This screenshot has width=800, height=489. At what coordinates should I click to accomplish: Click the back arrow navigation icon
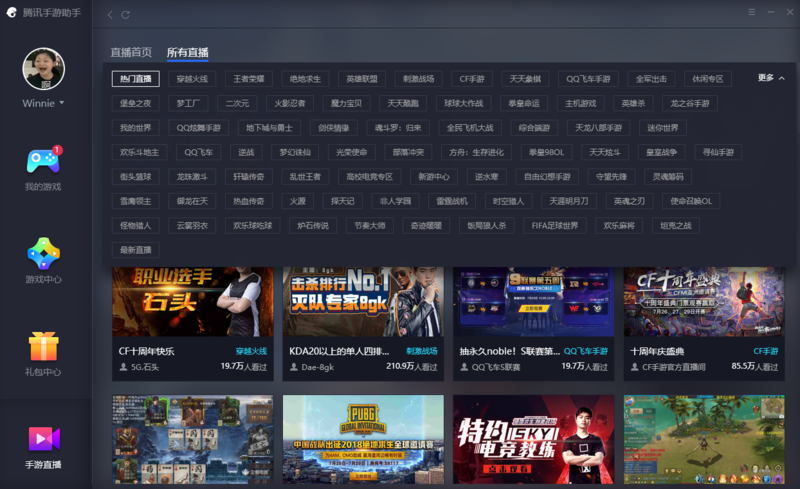[x=110, y=15]
